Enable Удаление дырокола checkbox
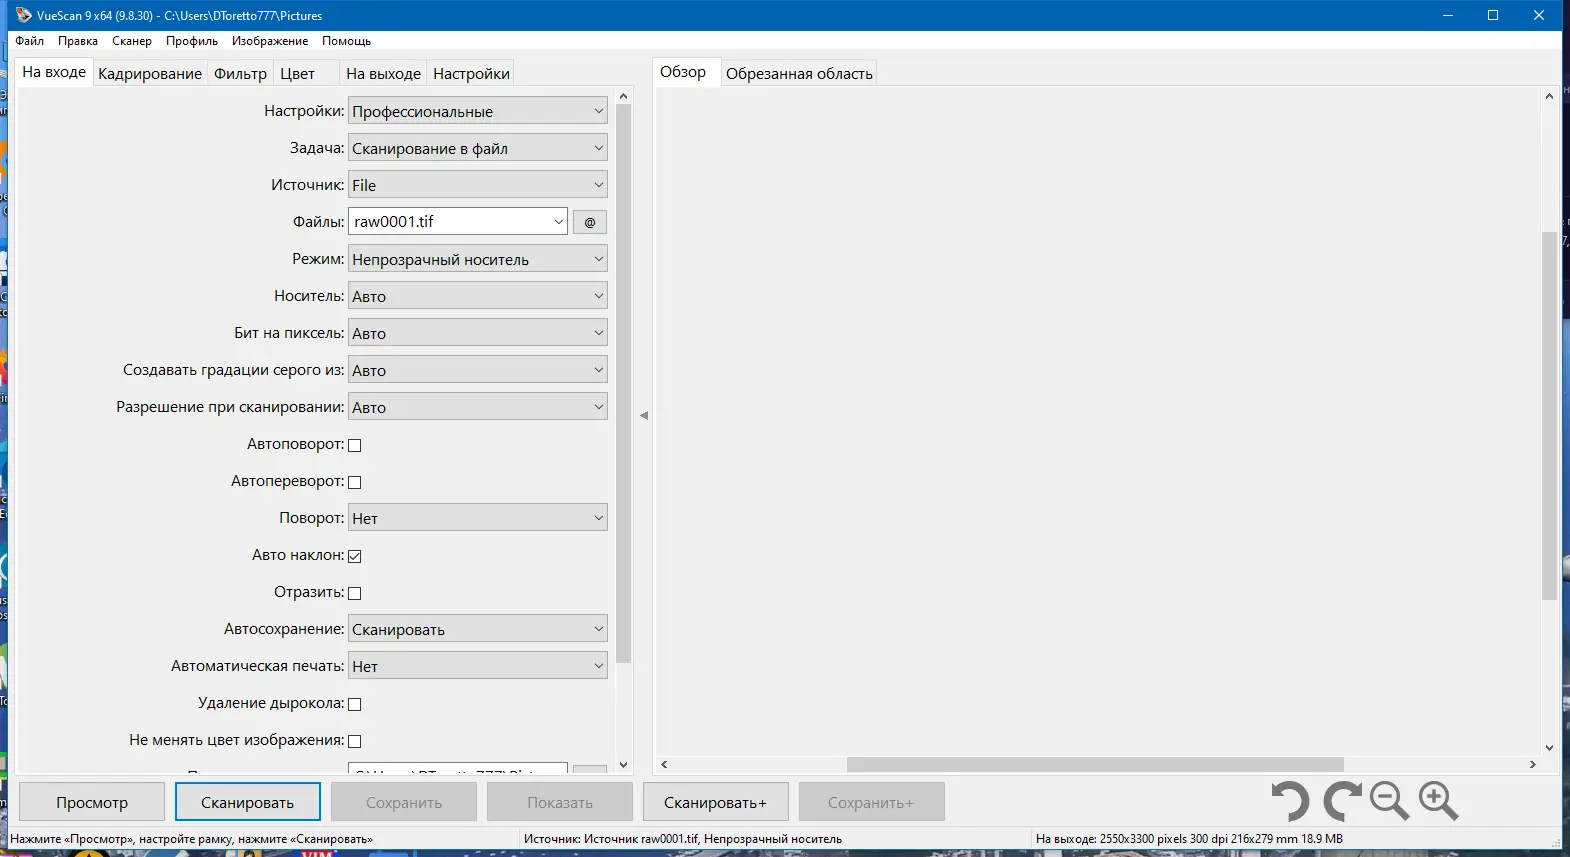 pyautogui.click(x=354, y=704)
